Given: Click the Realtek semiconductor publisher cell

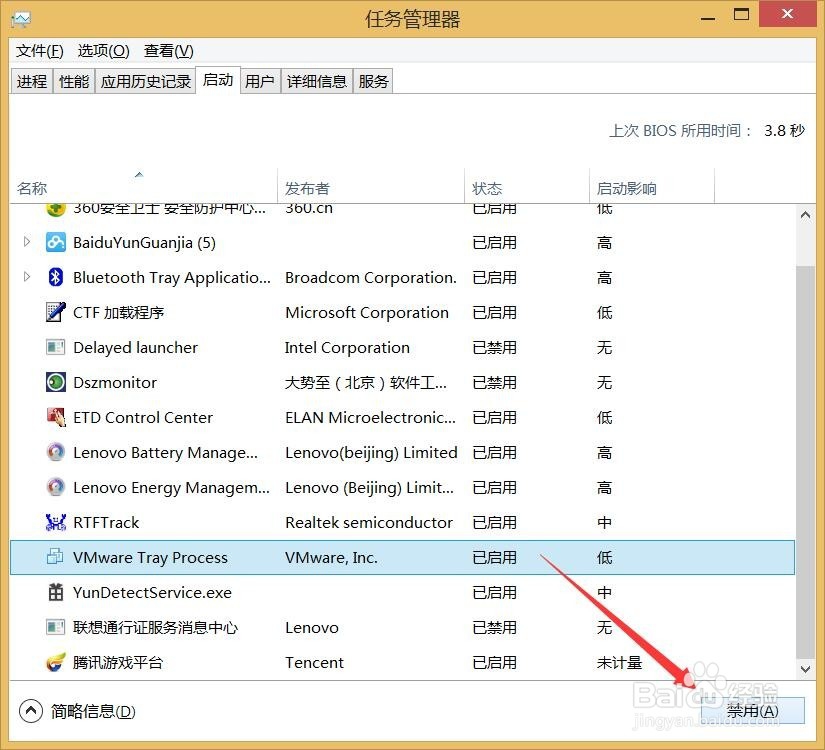Looking at the screenshot, I should pos(369,522).
